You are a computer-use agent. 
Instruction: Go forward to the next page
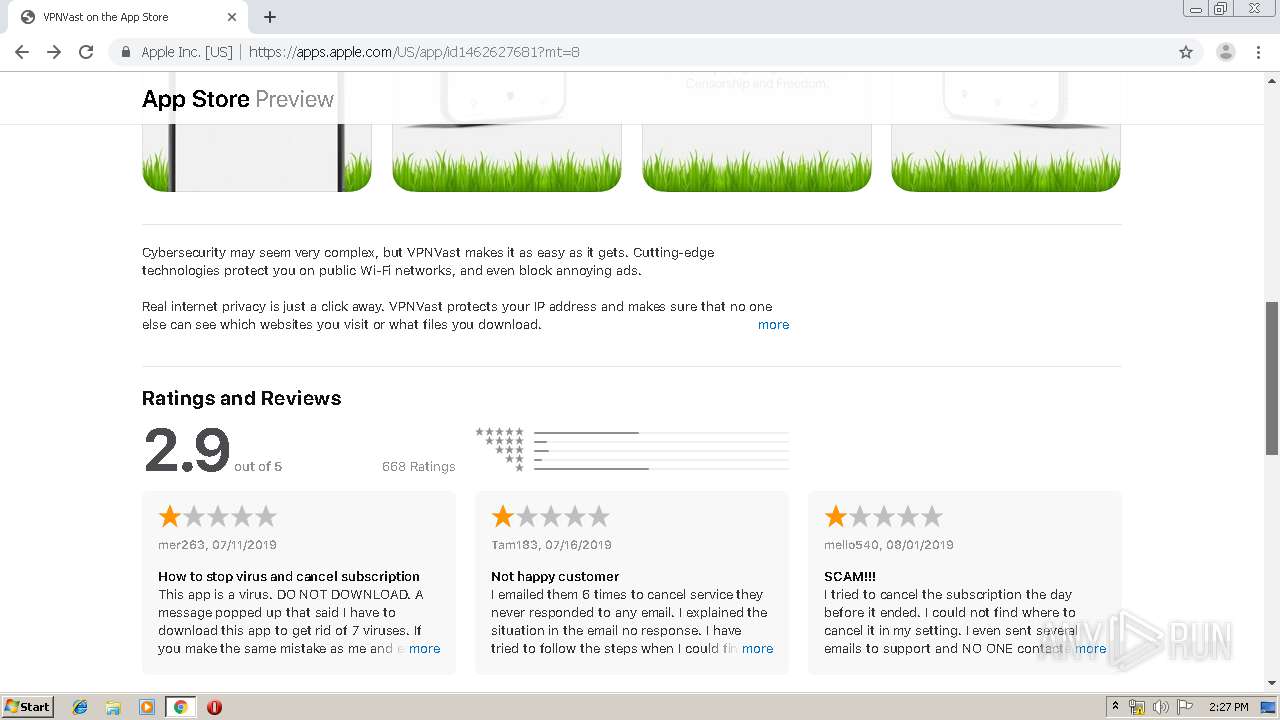point(54,52)
